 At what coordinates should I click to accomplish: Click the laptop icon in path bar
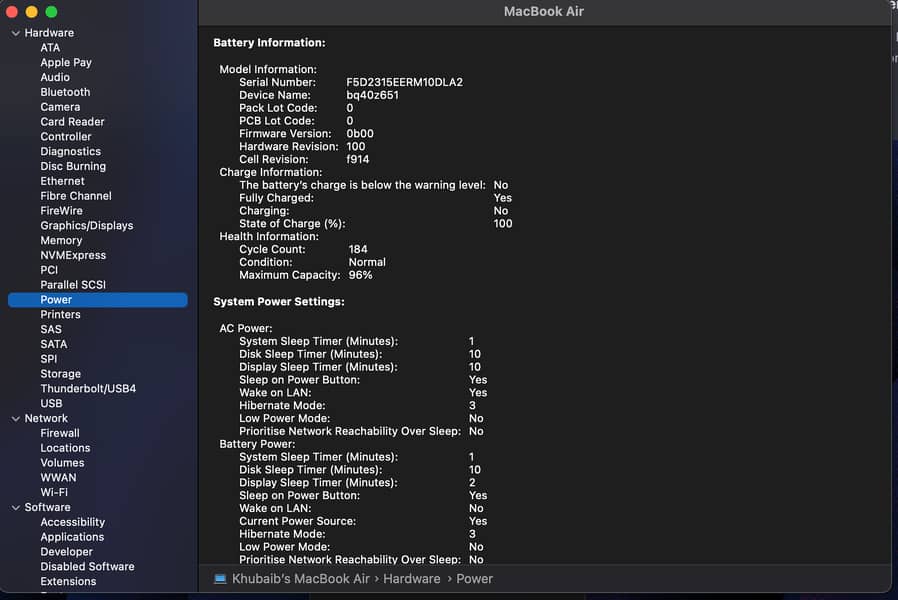click(x=220, y=579)
